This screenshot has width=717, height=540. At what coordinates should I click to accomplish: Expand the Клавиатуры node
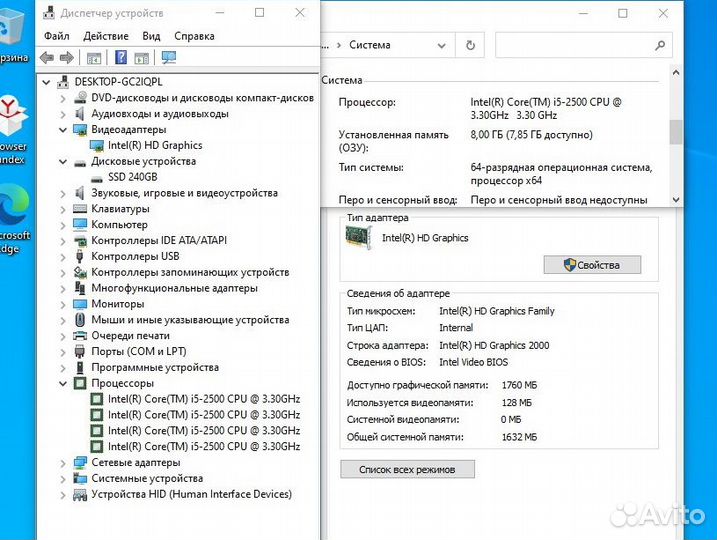(x=63, y=209)
